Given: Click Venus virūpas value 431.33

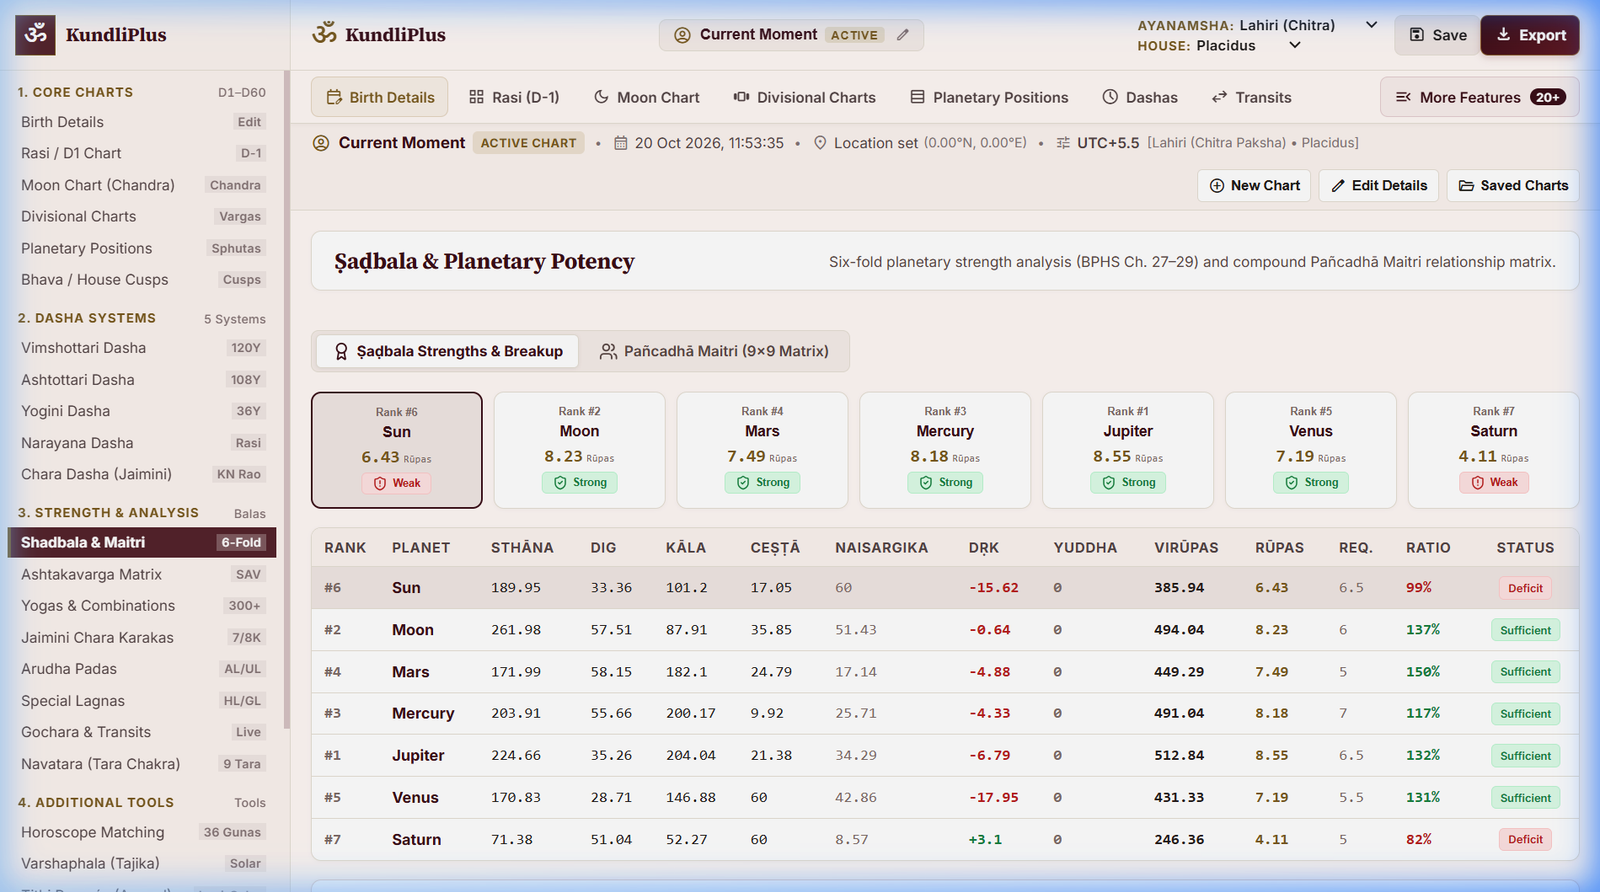Looking at the screenshot, I should point(1179,798).
